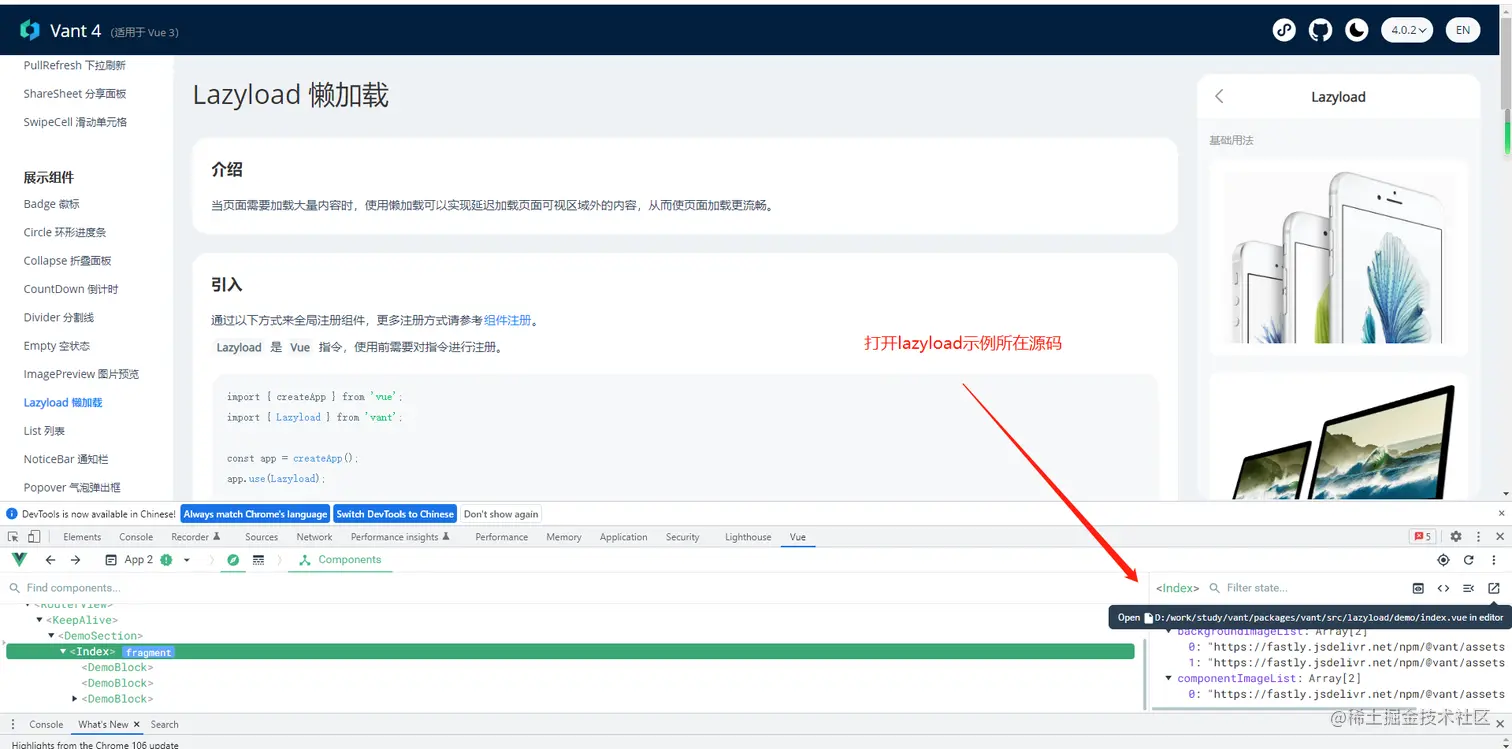The width and height of the screenshot is (1512, 749).
Task: Open DevTools settings gear
Action: point(1456,537)
